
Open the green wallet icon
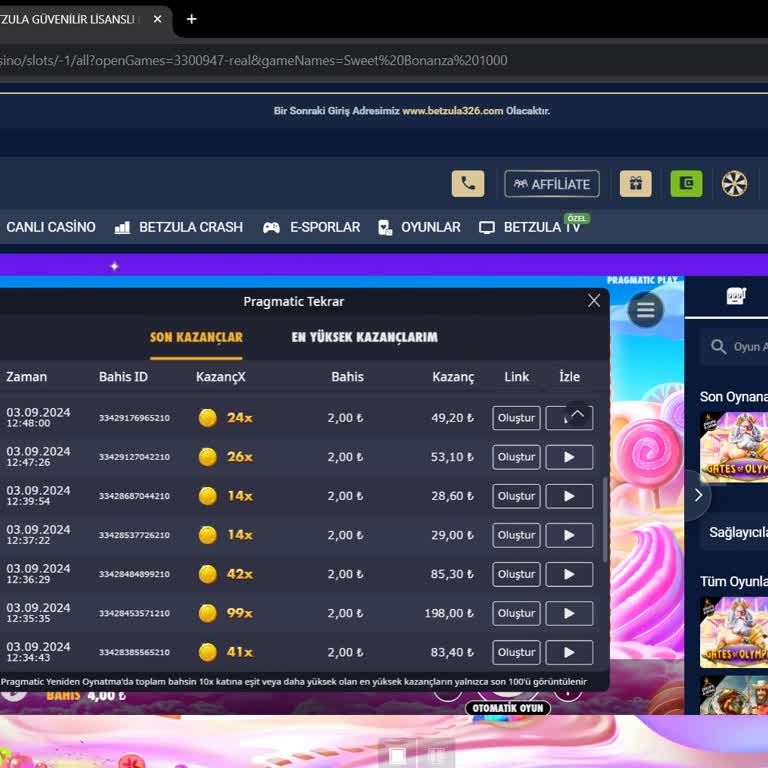(686, 184)
